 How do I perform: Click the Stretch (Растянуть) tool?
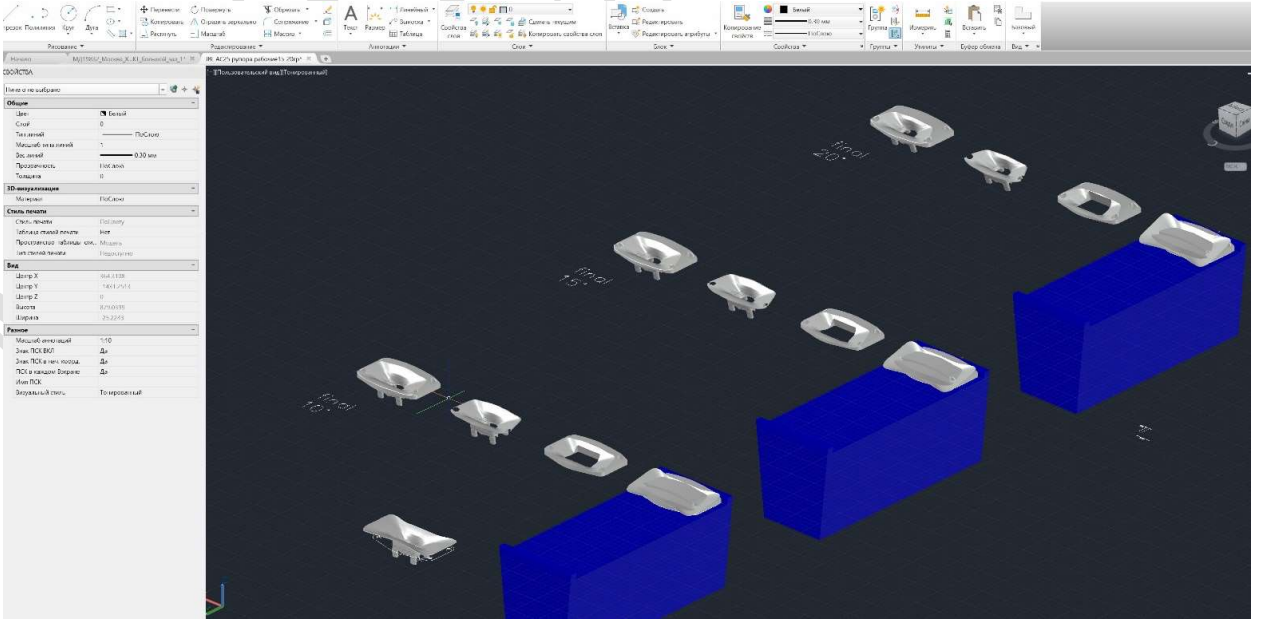161,33
